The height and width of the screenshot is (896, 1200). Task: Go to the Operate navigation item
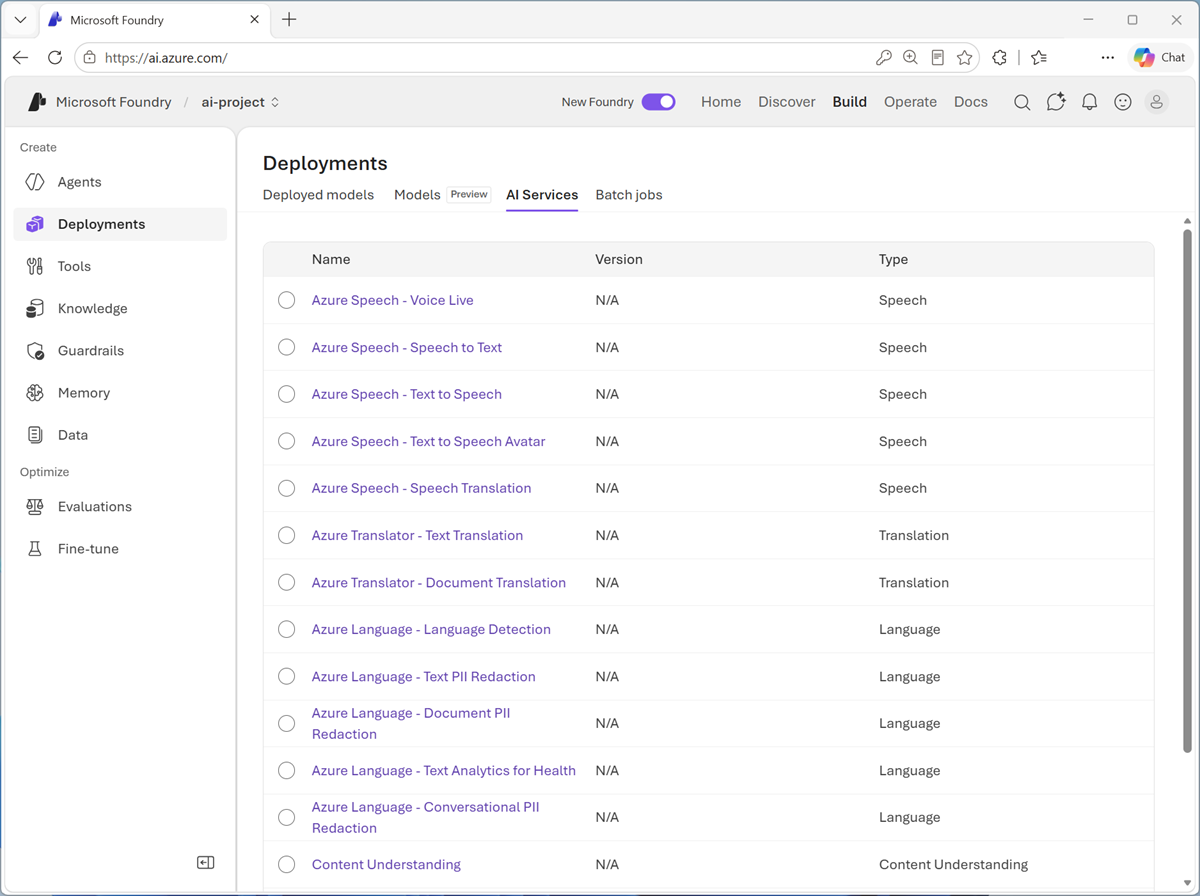click(x=910, y=102)
